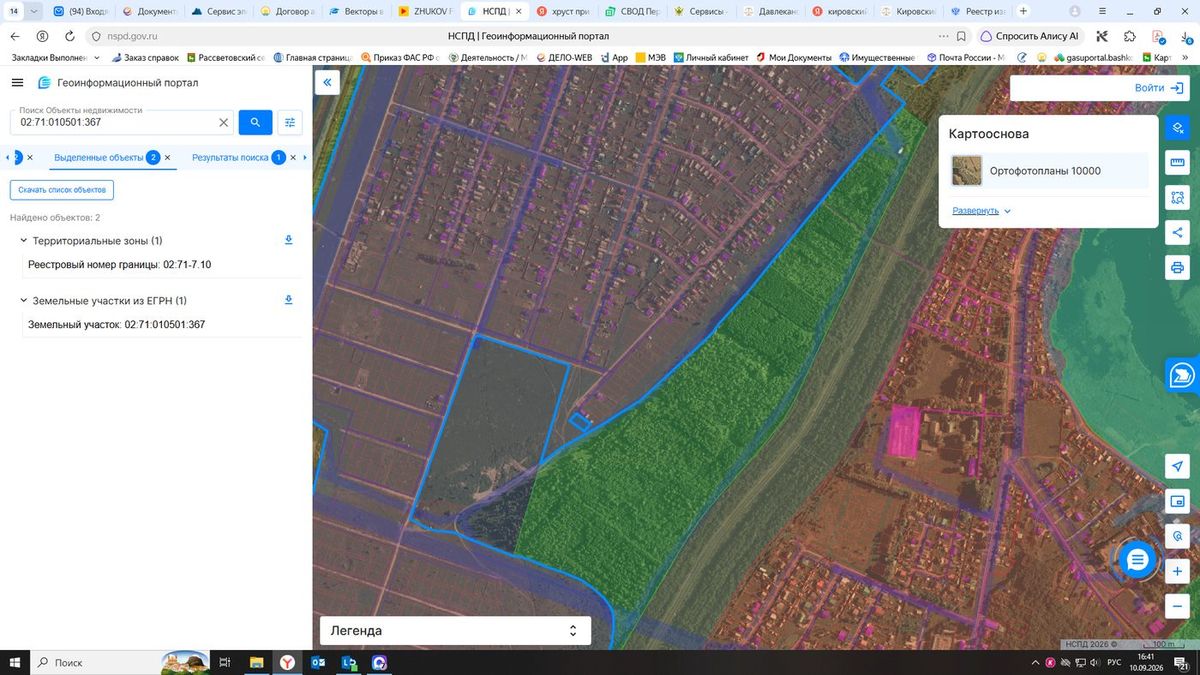Image resolution: width=1200 pixels, height=675 pixels.
Task: Select Реестровый номер границы: 02:71-7.10
Action: 120,265
